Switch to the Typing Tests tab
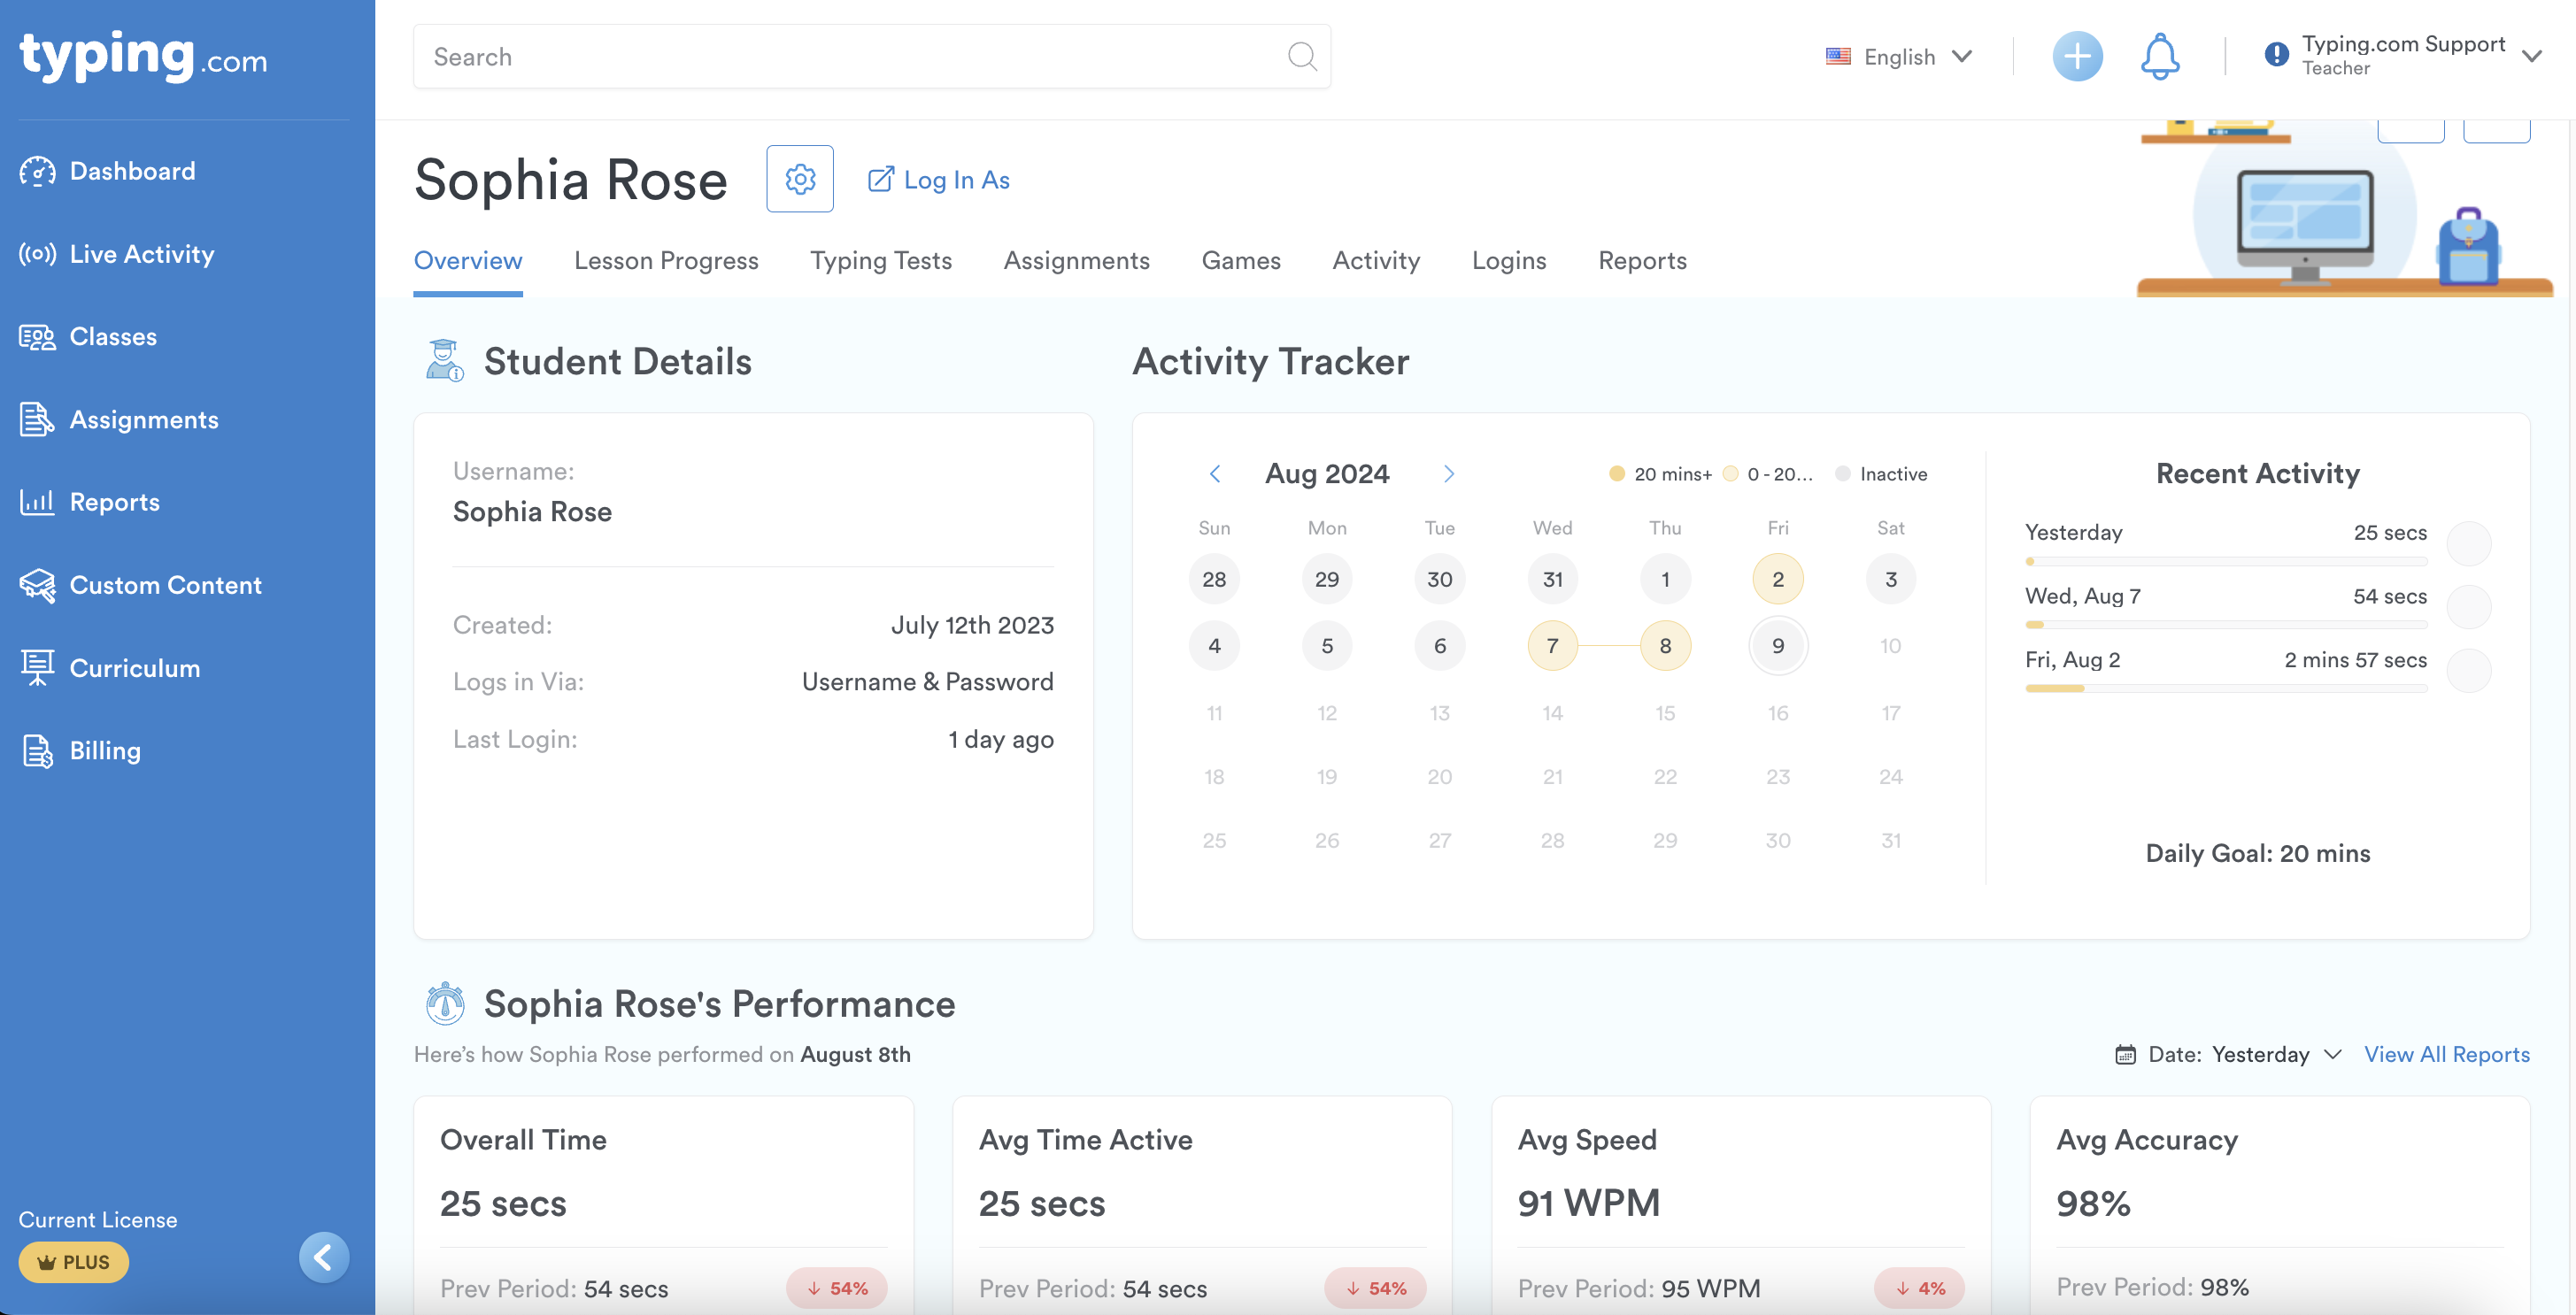This screenshot has width=2576, height=1315. tap(880, 261)
